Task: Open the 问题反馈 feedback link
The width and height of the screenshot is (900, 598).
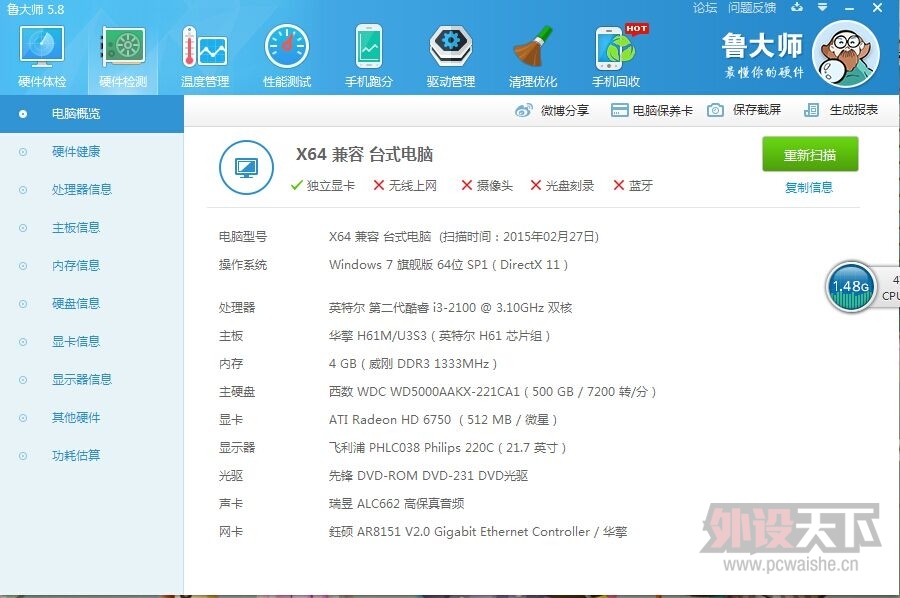Action: click(752, 7)
